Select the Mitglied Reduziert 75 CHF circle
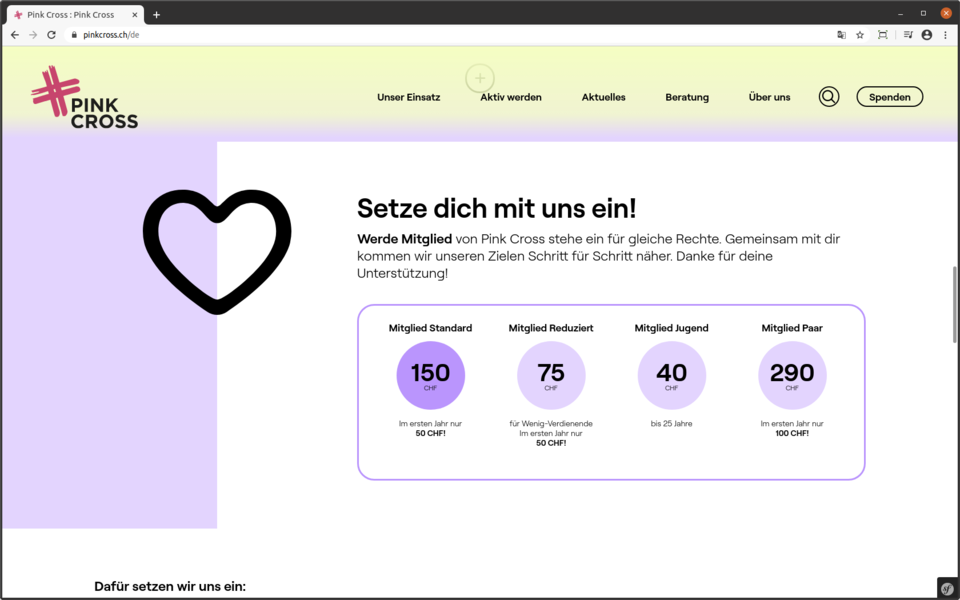 coord(551,375)
